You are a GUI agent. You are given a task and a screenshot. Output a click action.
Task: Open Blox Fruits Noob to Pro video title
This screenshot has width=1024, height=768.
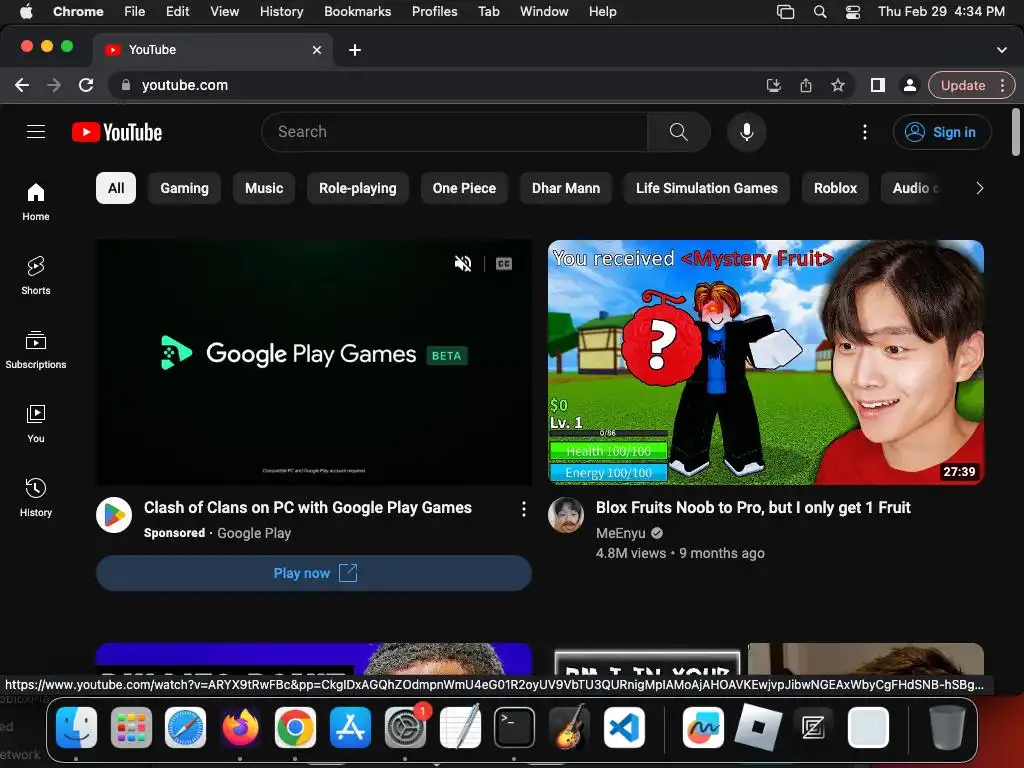753,507
